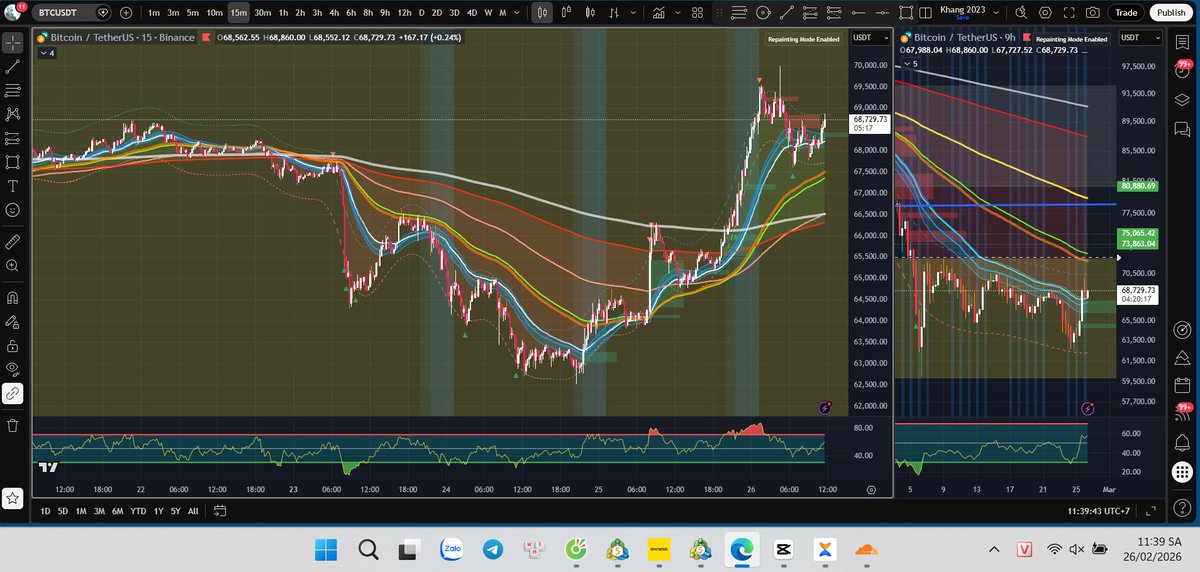1200x572 pixels.
Task: Select the crosshair cursor tool
Action: (13, 43)
